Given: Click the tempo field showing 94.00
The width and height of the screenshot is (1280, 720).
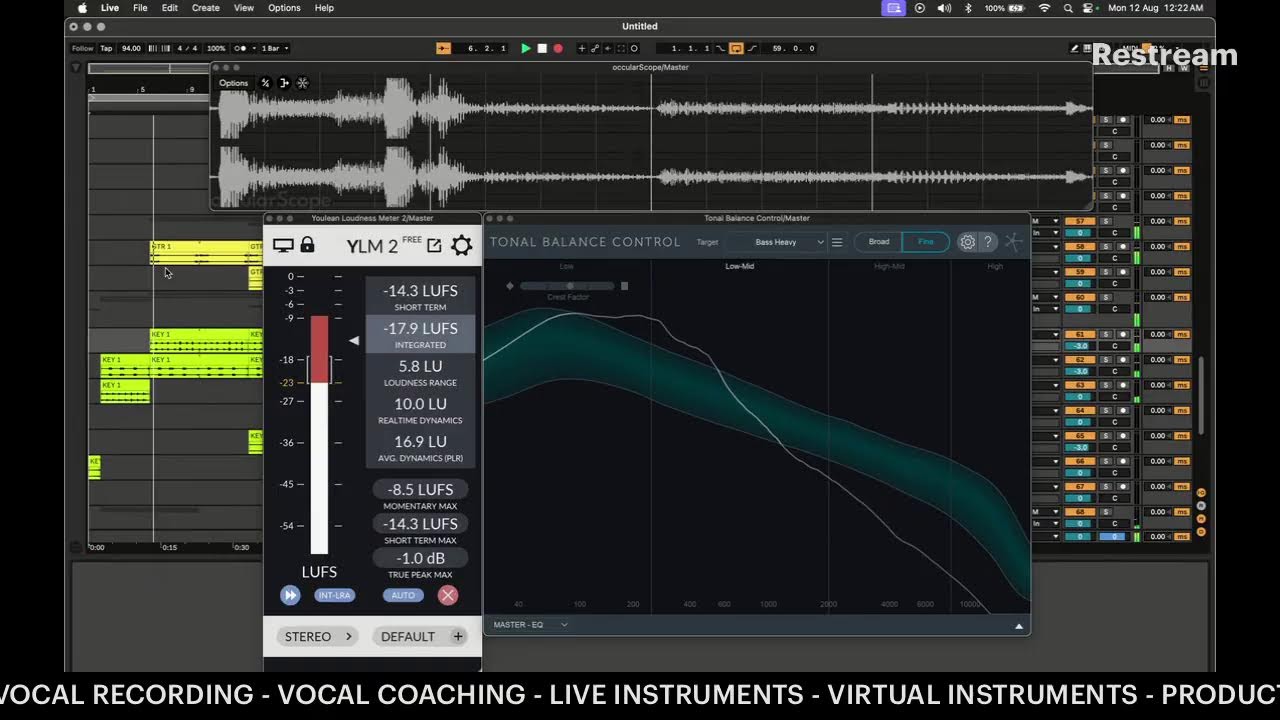Looking at the screenshot, I should pyautogui.click(x=131, y=48).
